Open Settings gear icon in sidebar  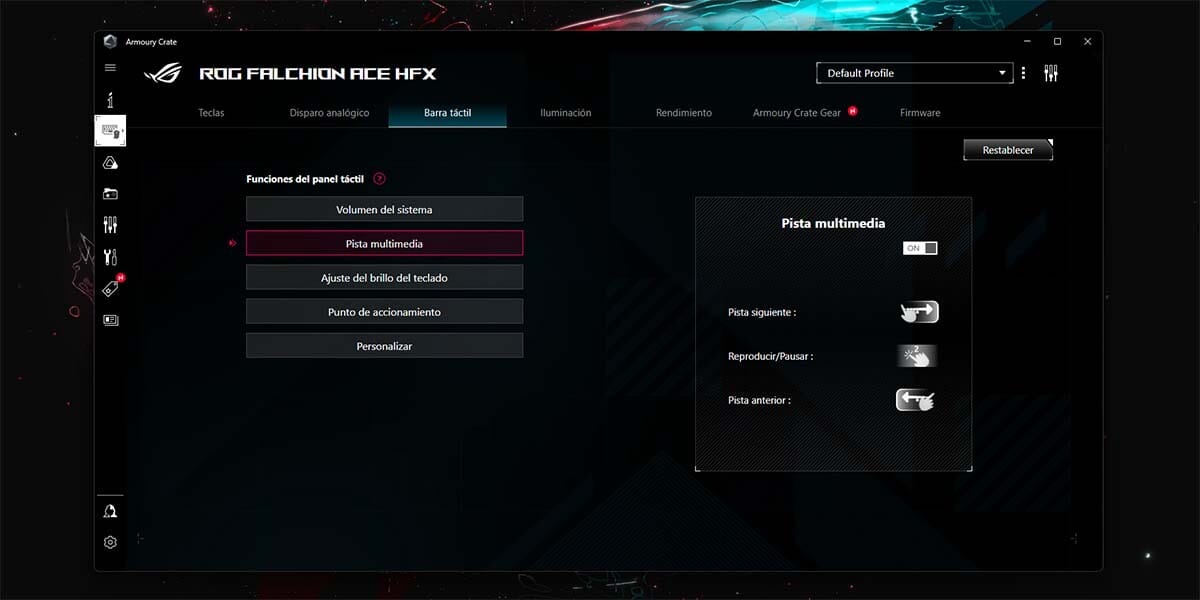tap(110, 542)
